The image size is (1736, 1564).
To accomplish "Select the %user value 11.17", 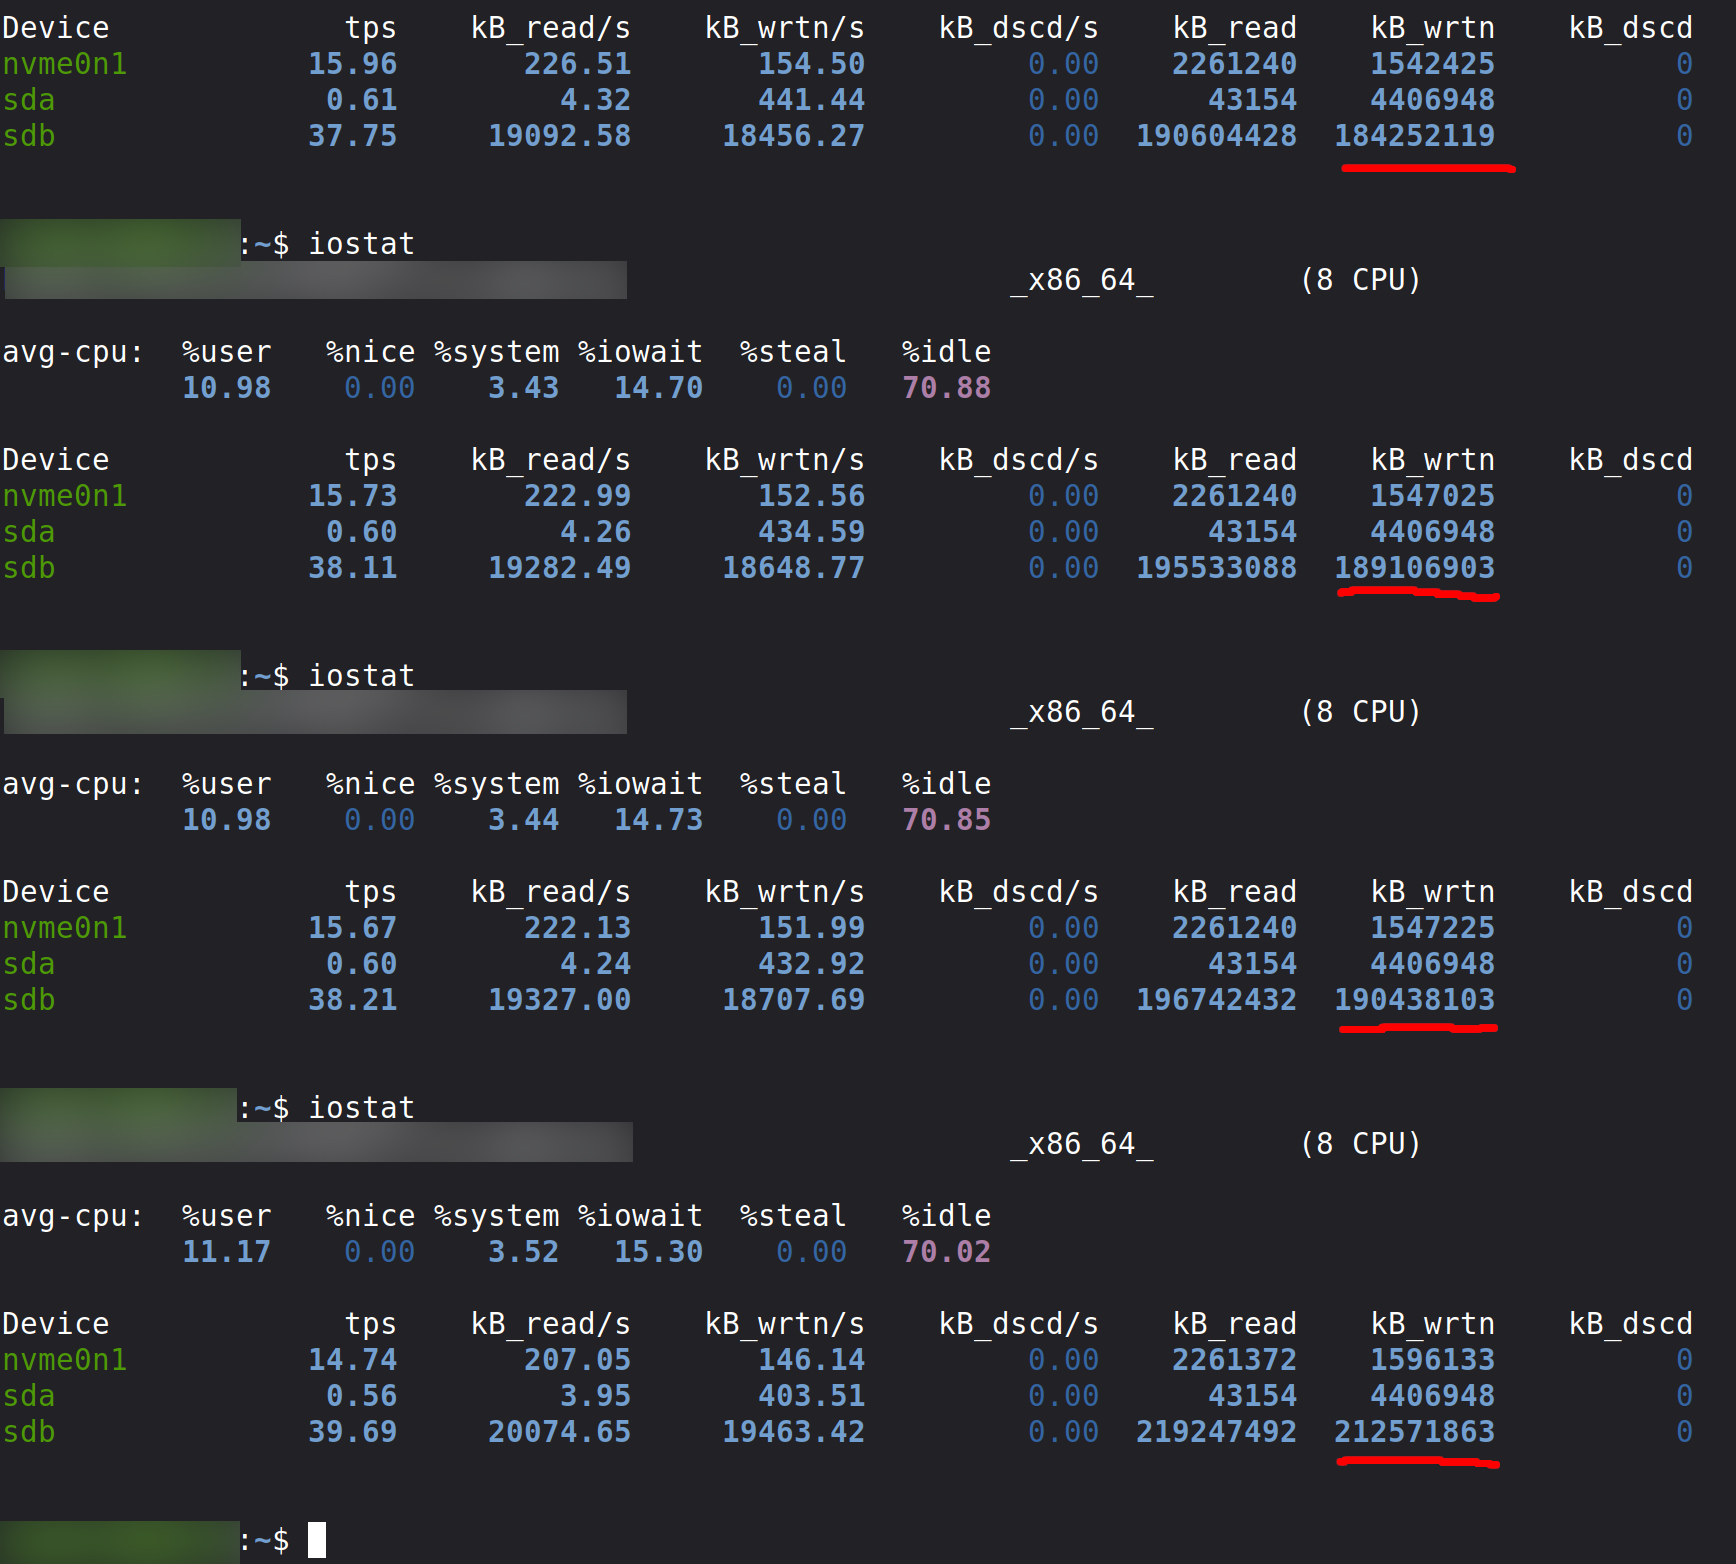I will coord(226,1252).
